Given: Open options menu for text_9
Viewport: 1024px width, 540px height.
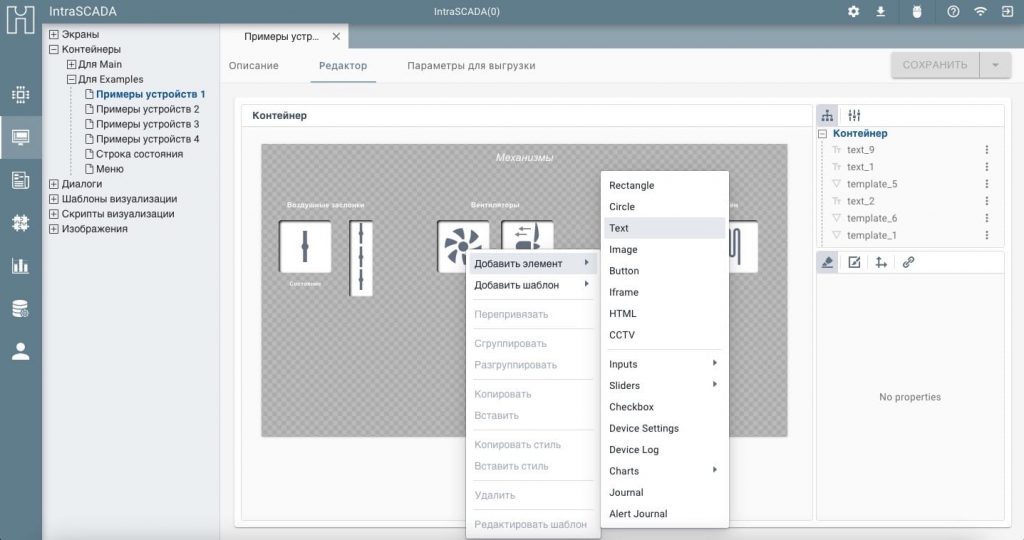Looking at the screenshot, I should pos(987,150).
